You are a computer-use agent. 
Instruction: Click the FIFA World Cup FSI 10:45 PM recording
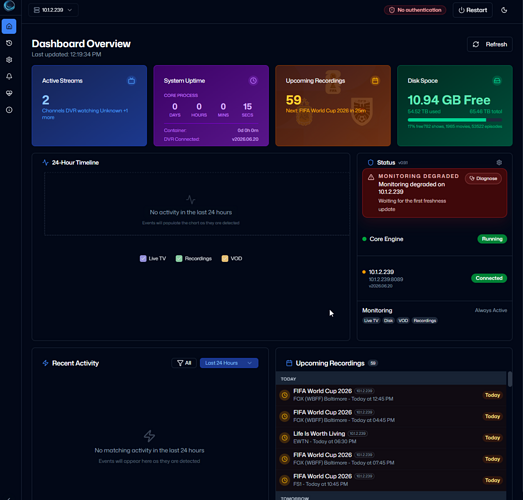coord(391,480)
